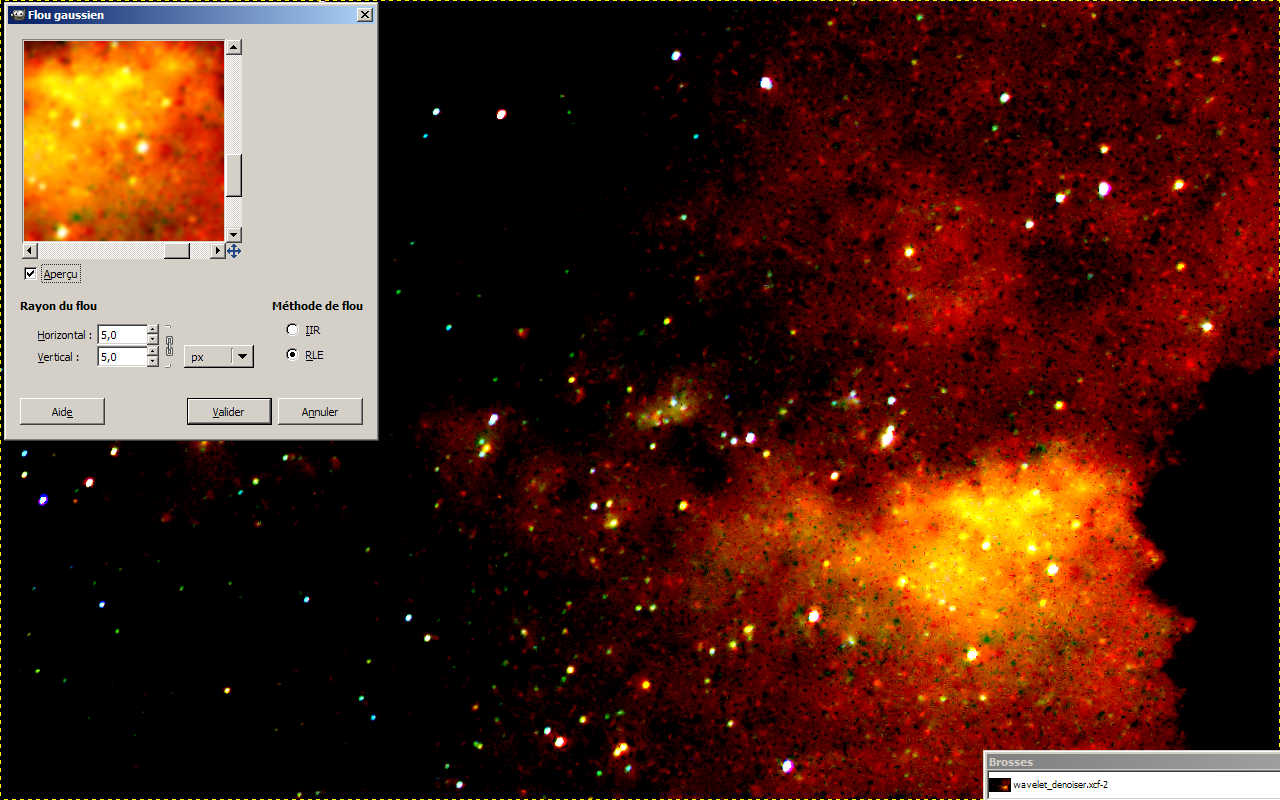Toggle the radius chain link icon
This screenshot has height=800, width=1280.
point(169,346)
